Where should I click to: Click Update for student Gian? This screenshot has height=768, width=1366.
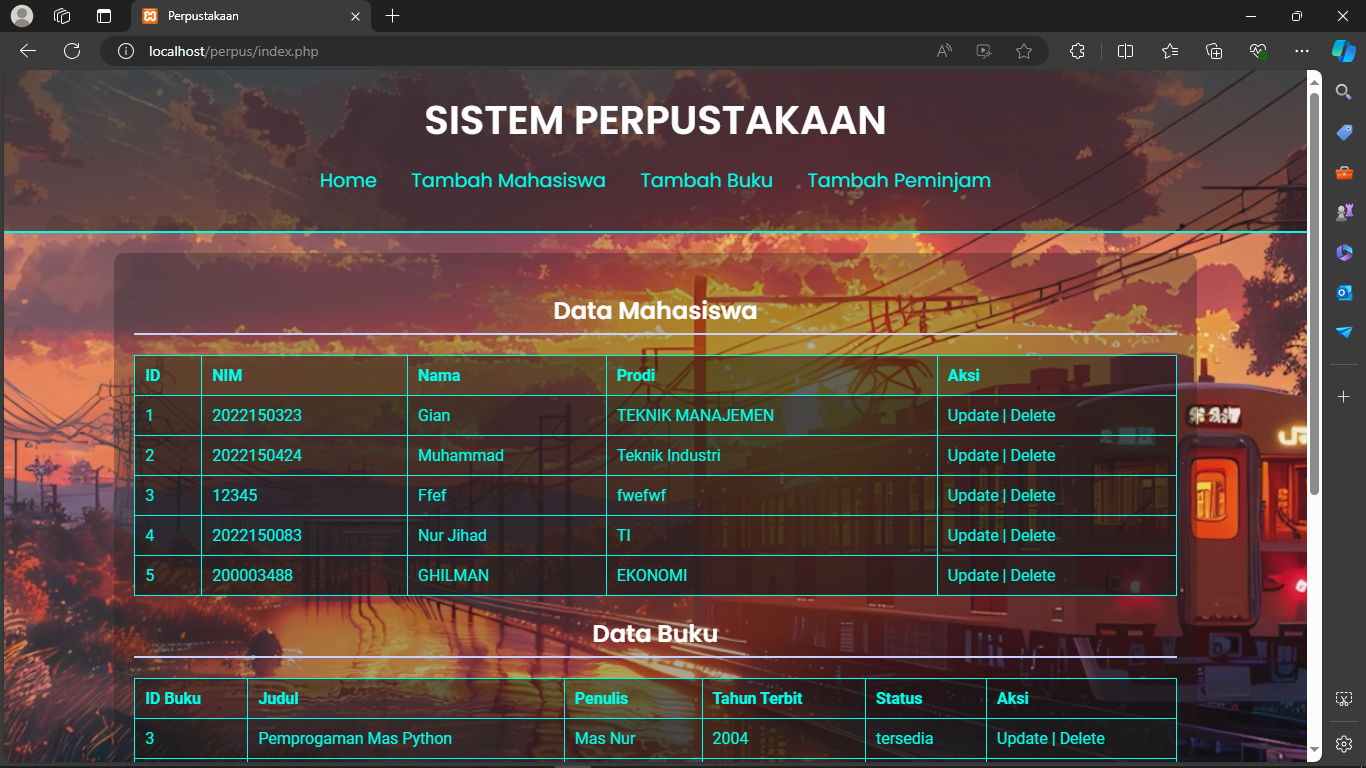click(x=972, y=416)
